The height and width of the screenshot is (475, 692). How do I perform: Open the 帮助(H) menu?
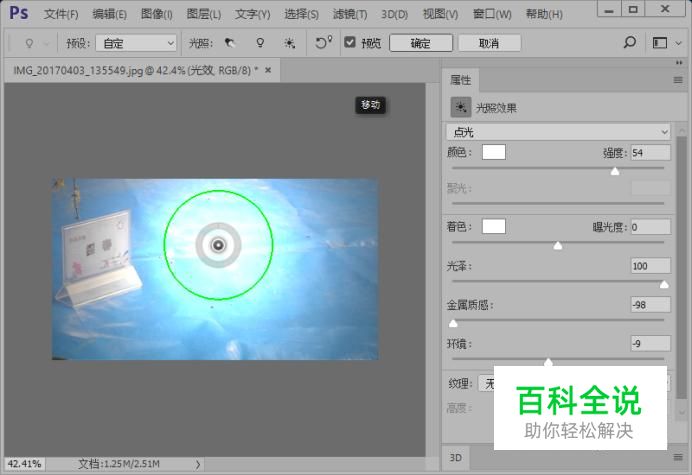544,14
